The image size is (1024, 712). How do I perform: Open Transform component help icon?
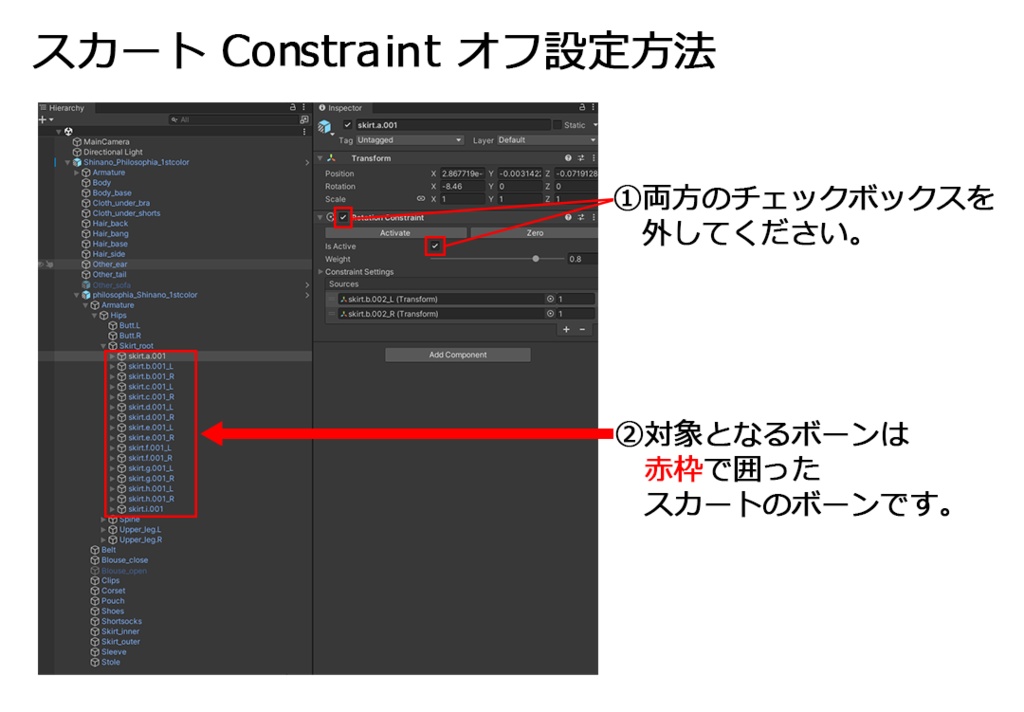pos(568,158)
